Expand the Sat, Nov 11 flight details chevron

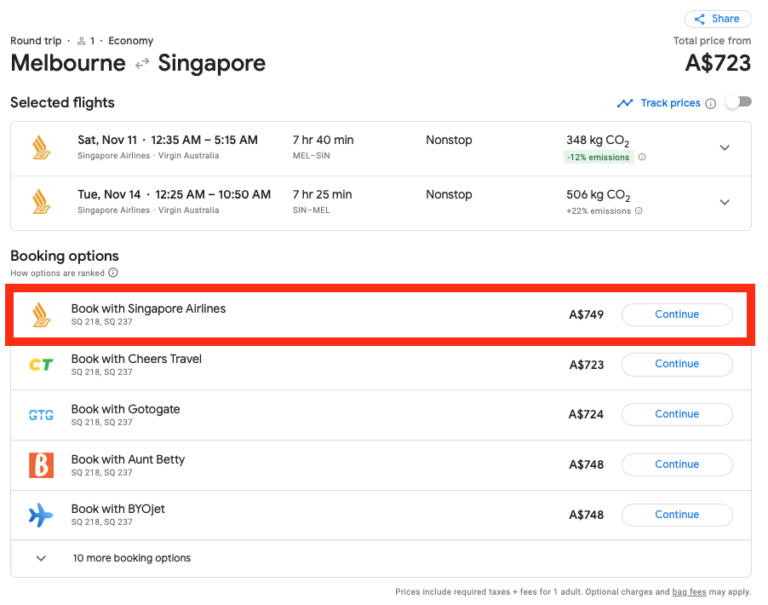tap(725, 147)
